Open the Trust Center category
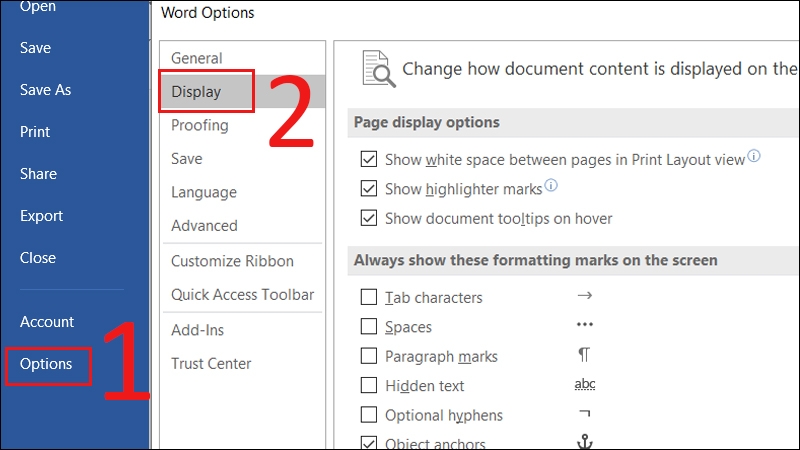This screenshot has width=800, height=450. pyautogui.click(x=211, y=364)
